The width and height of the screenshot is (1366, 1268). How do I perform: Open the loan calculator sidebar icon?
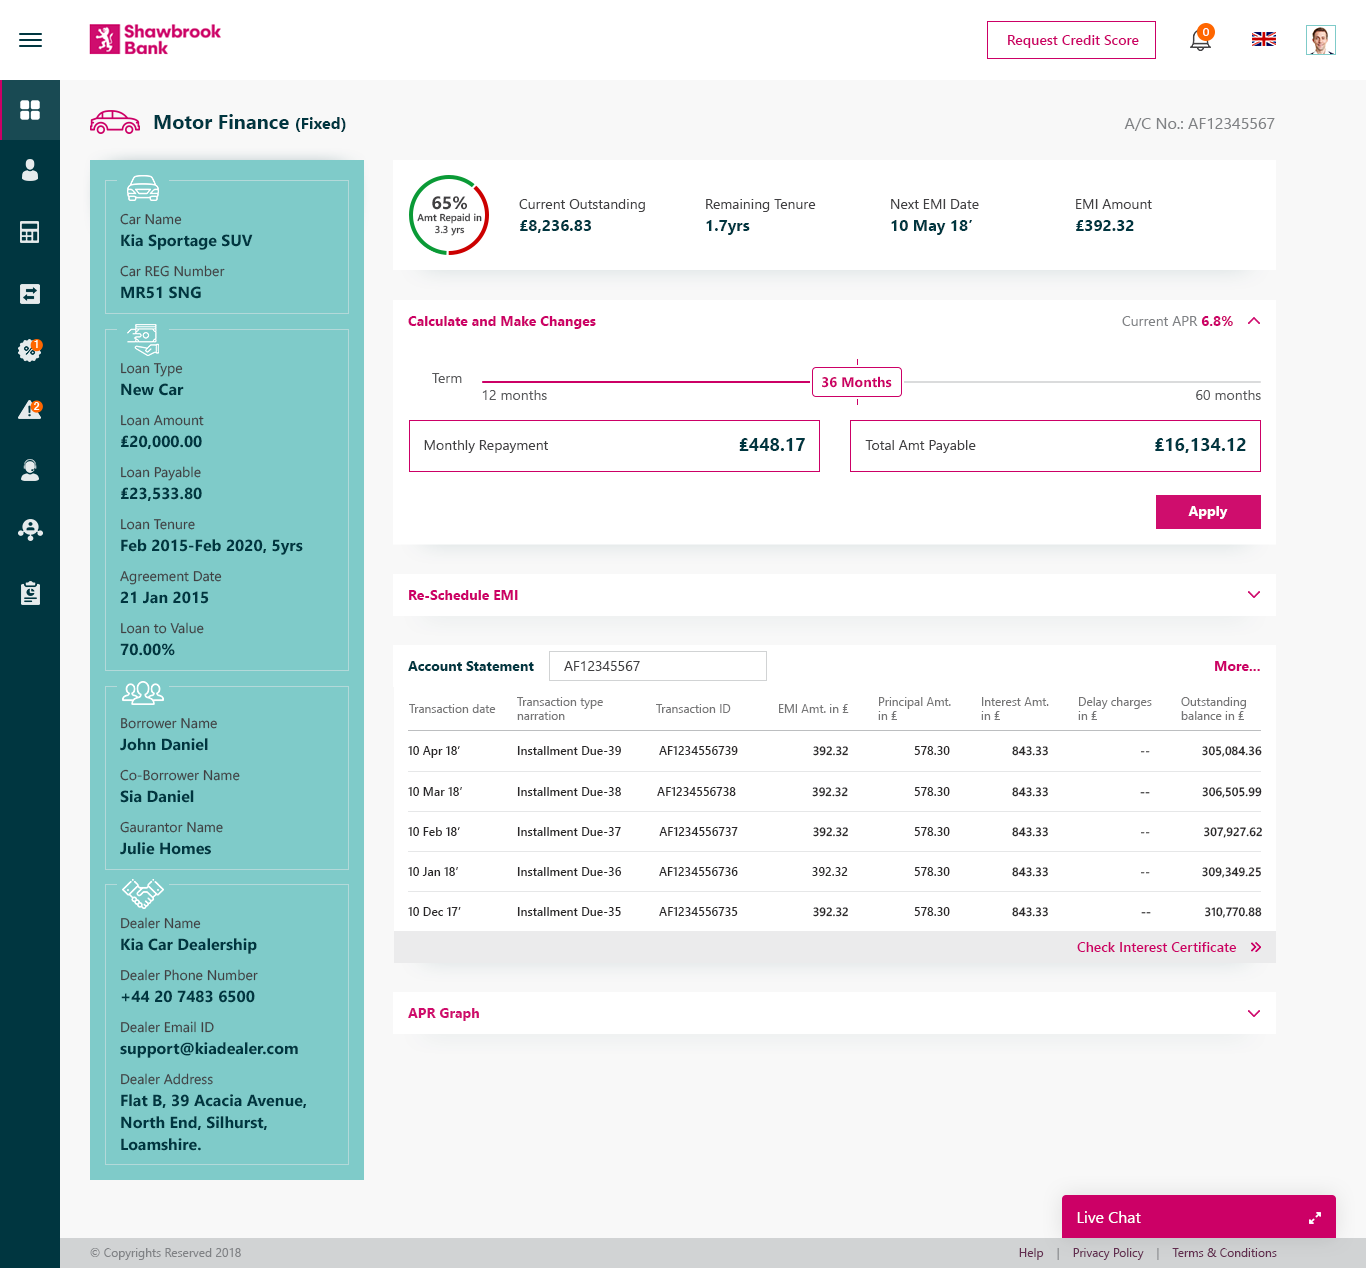click(x=30, y=232)
